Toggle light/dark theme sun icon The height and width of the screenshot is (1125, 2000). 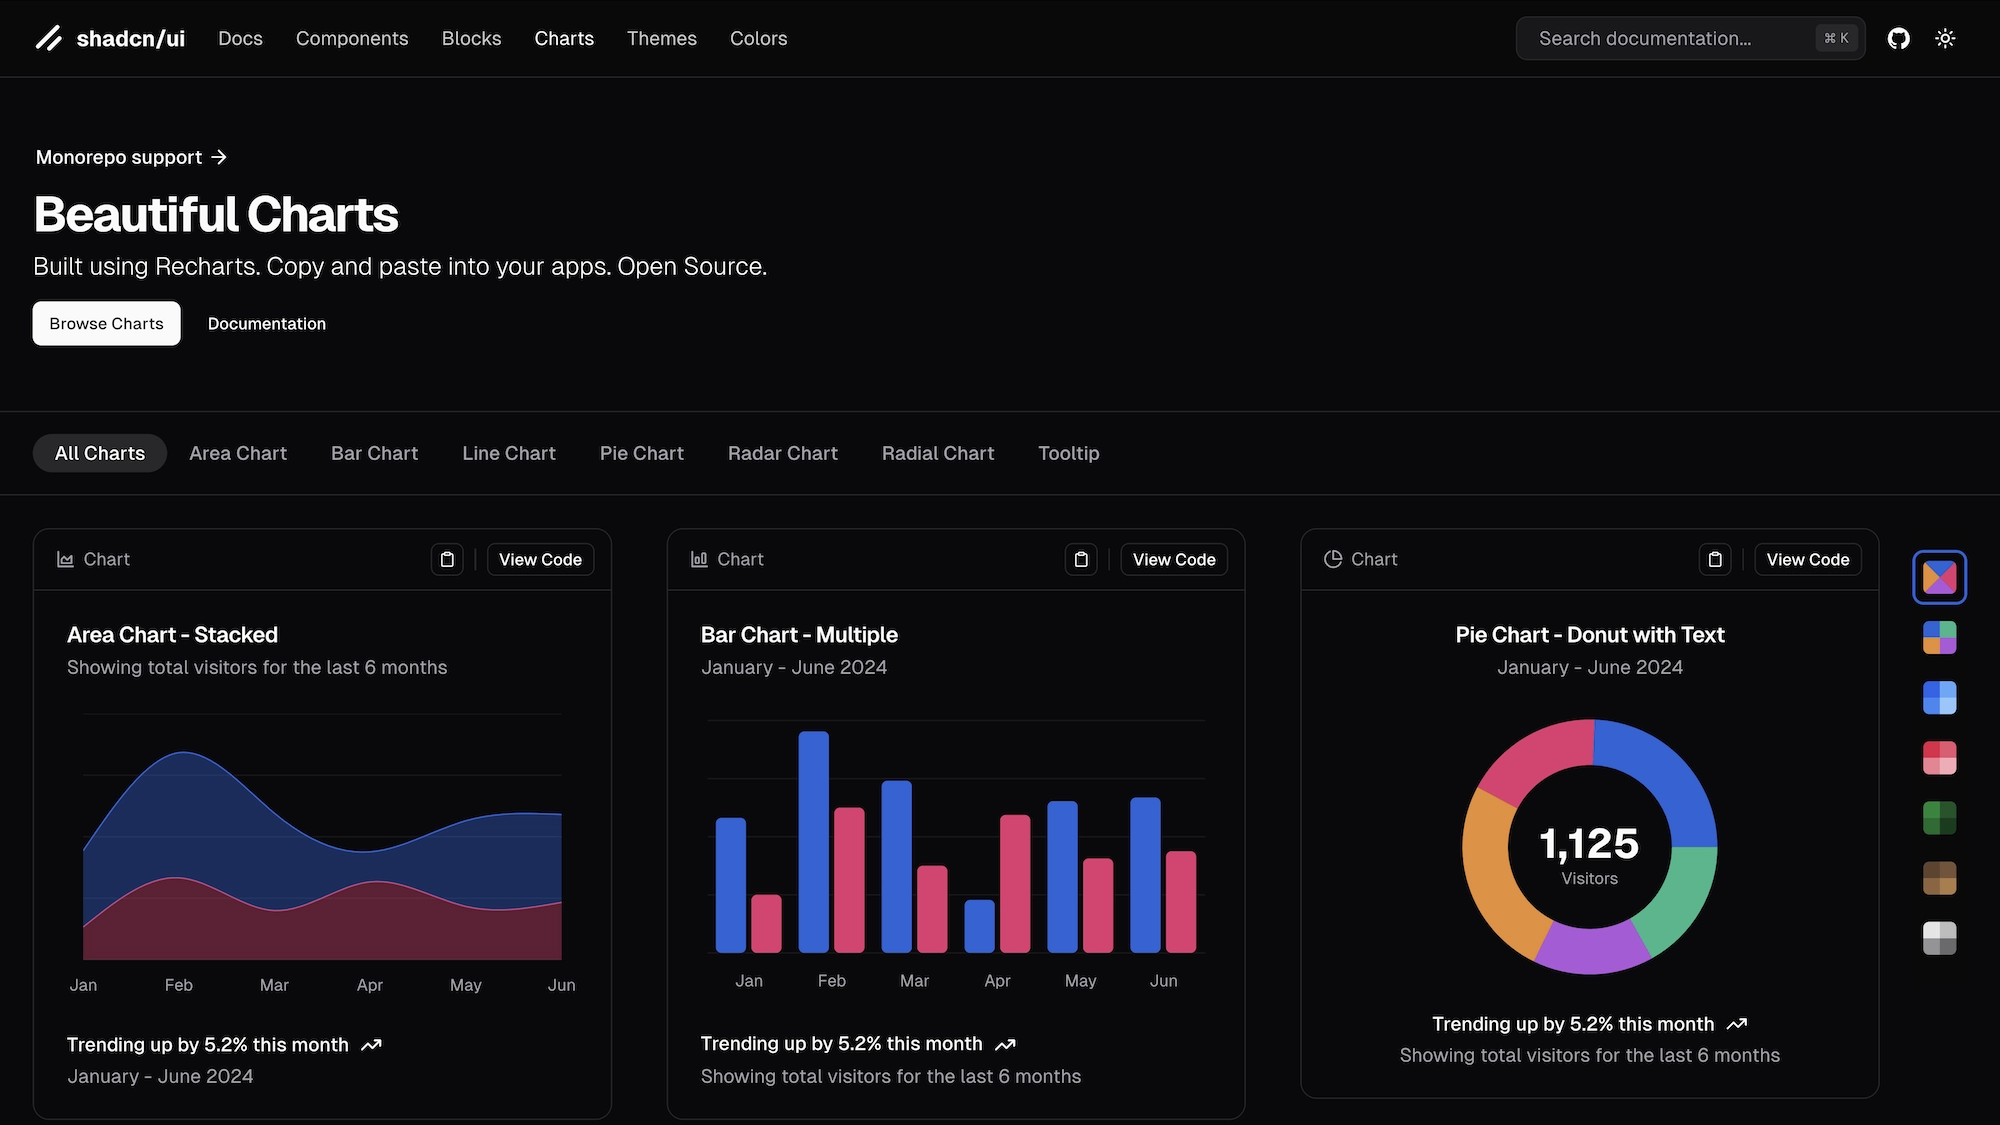(x=1945, y=38)
